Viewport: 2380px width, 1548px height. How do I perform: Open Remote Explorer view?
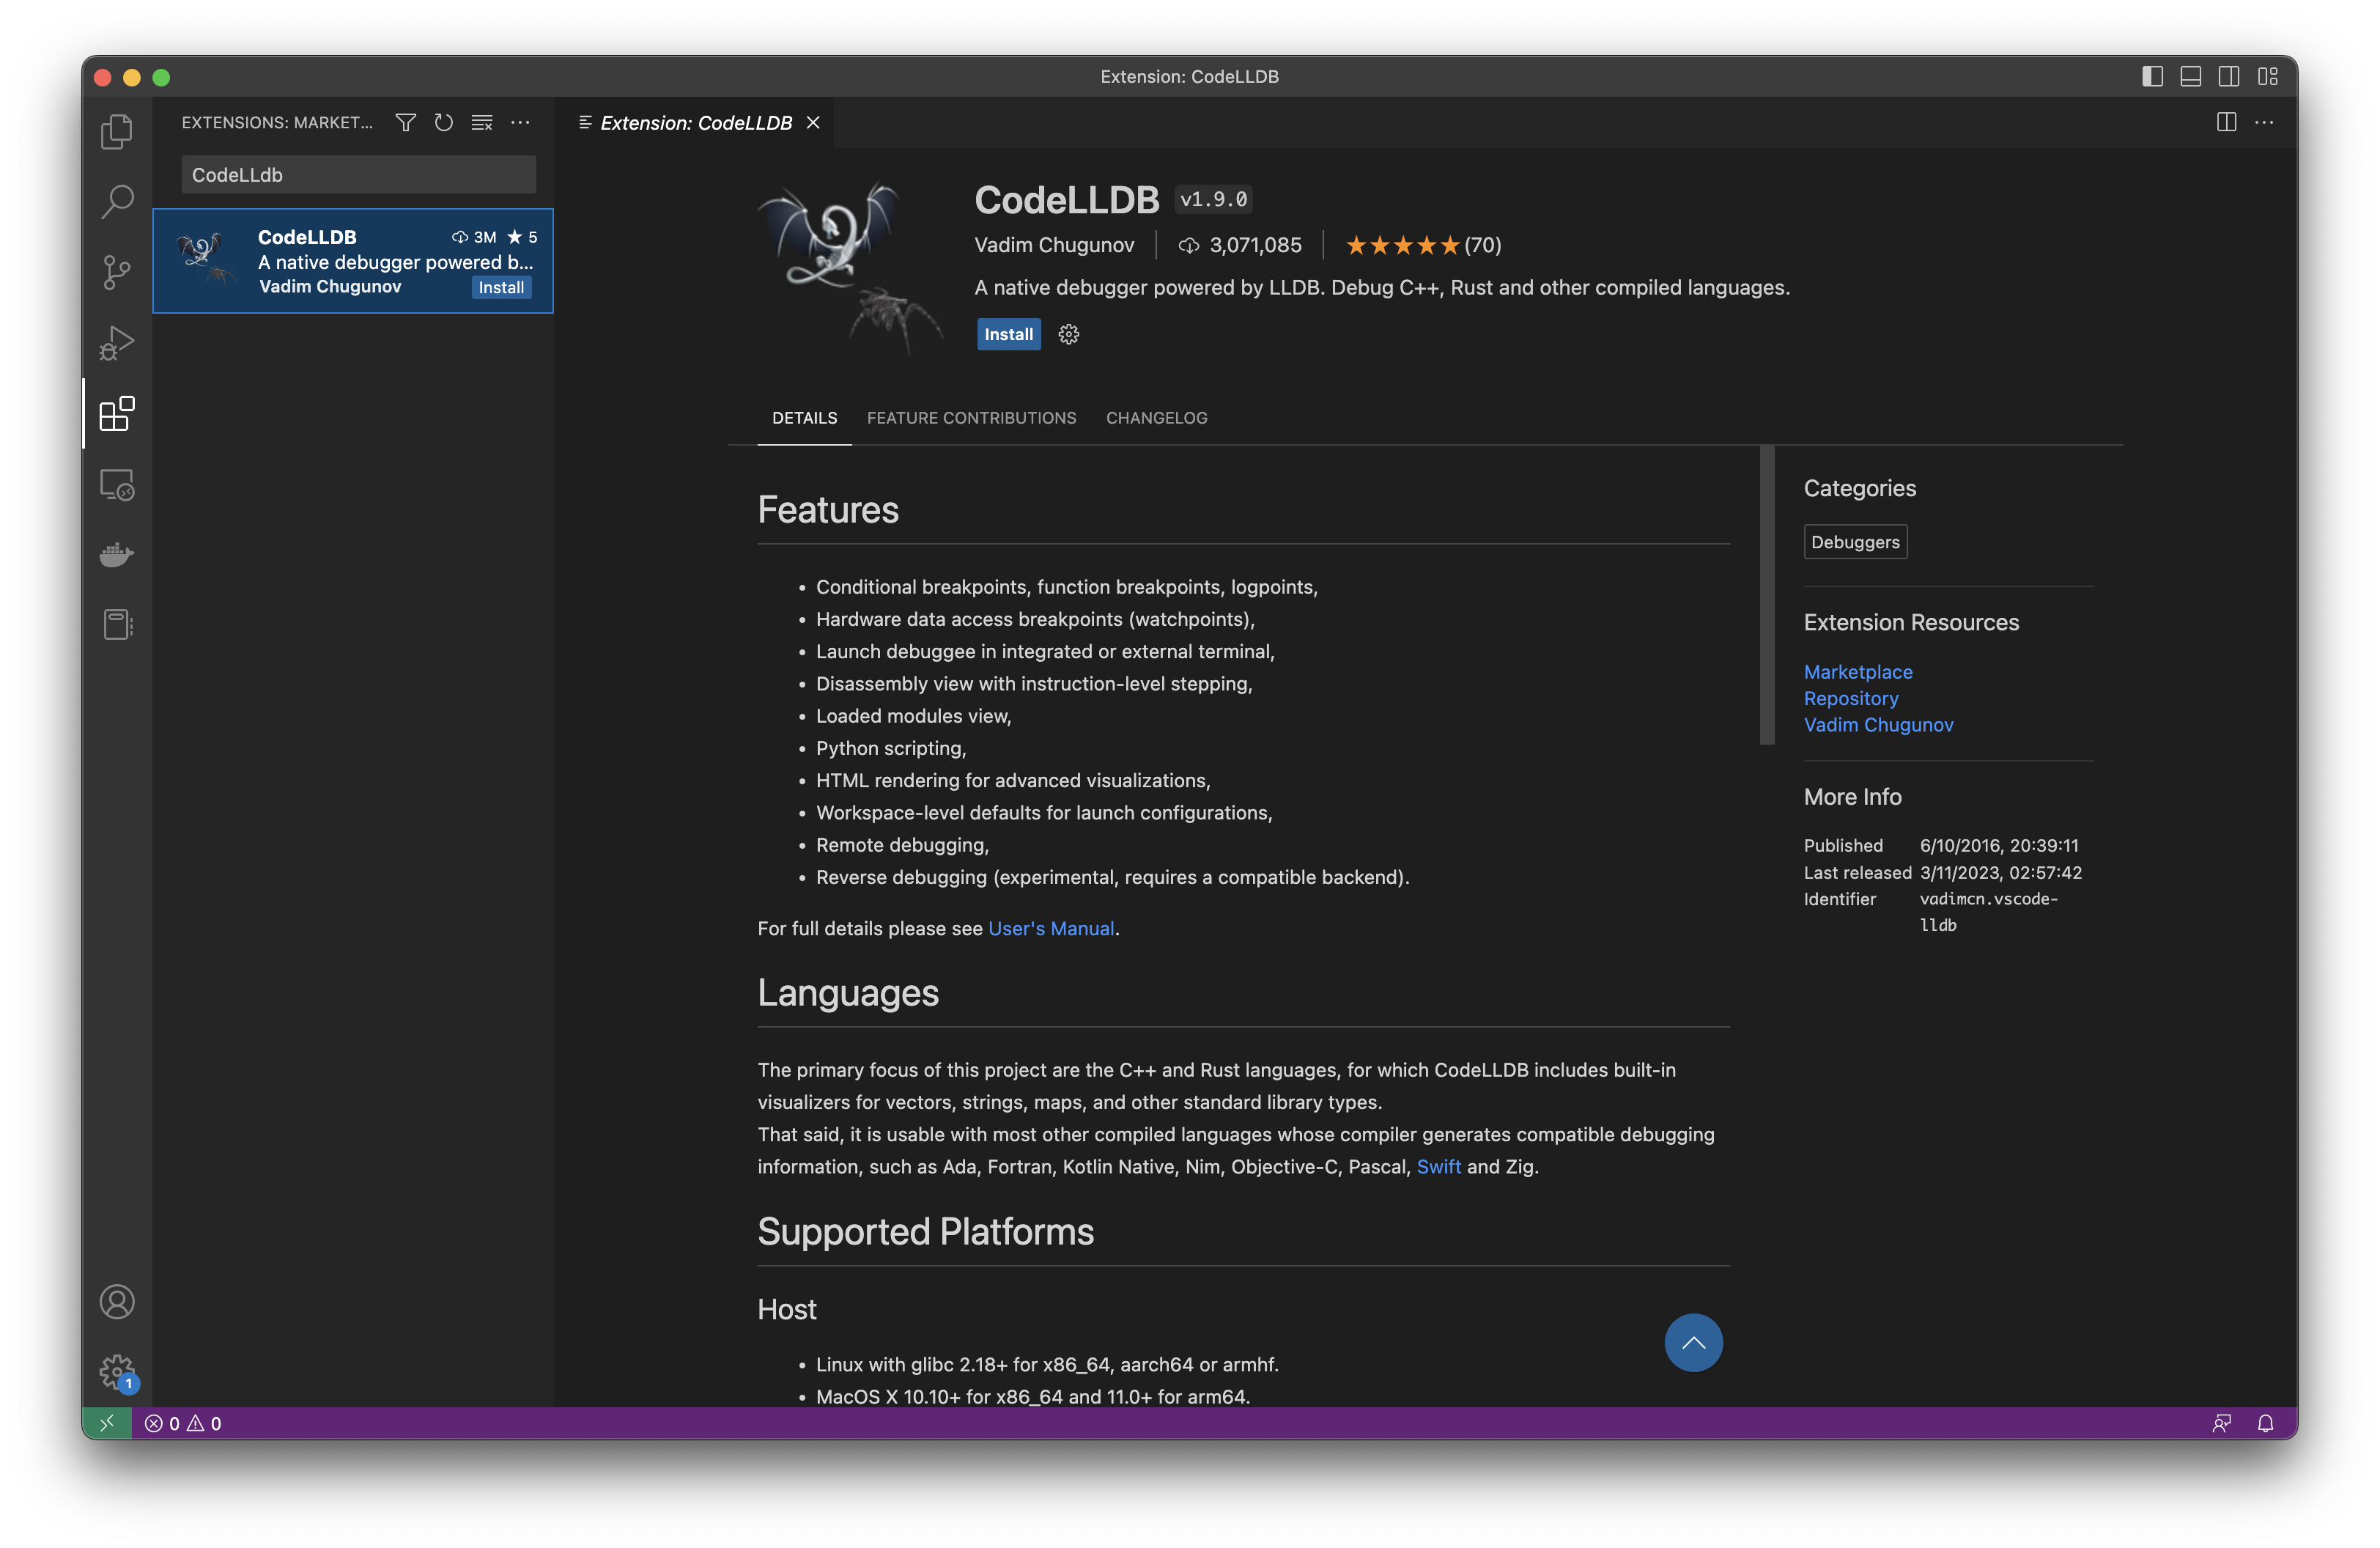point(117,485)
